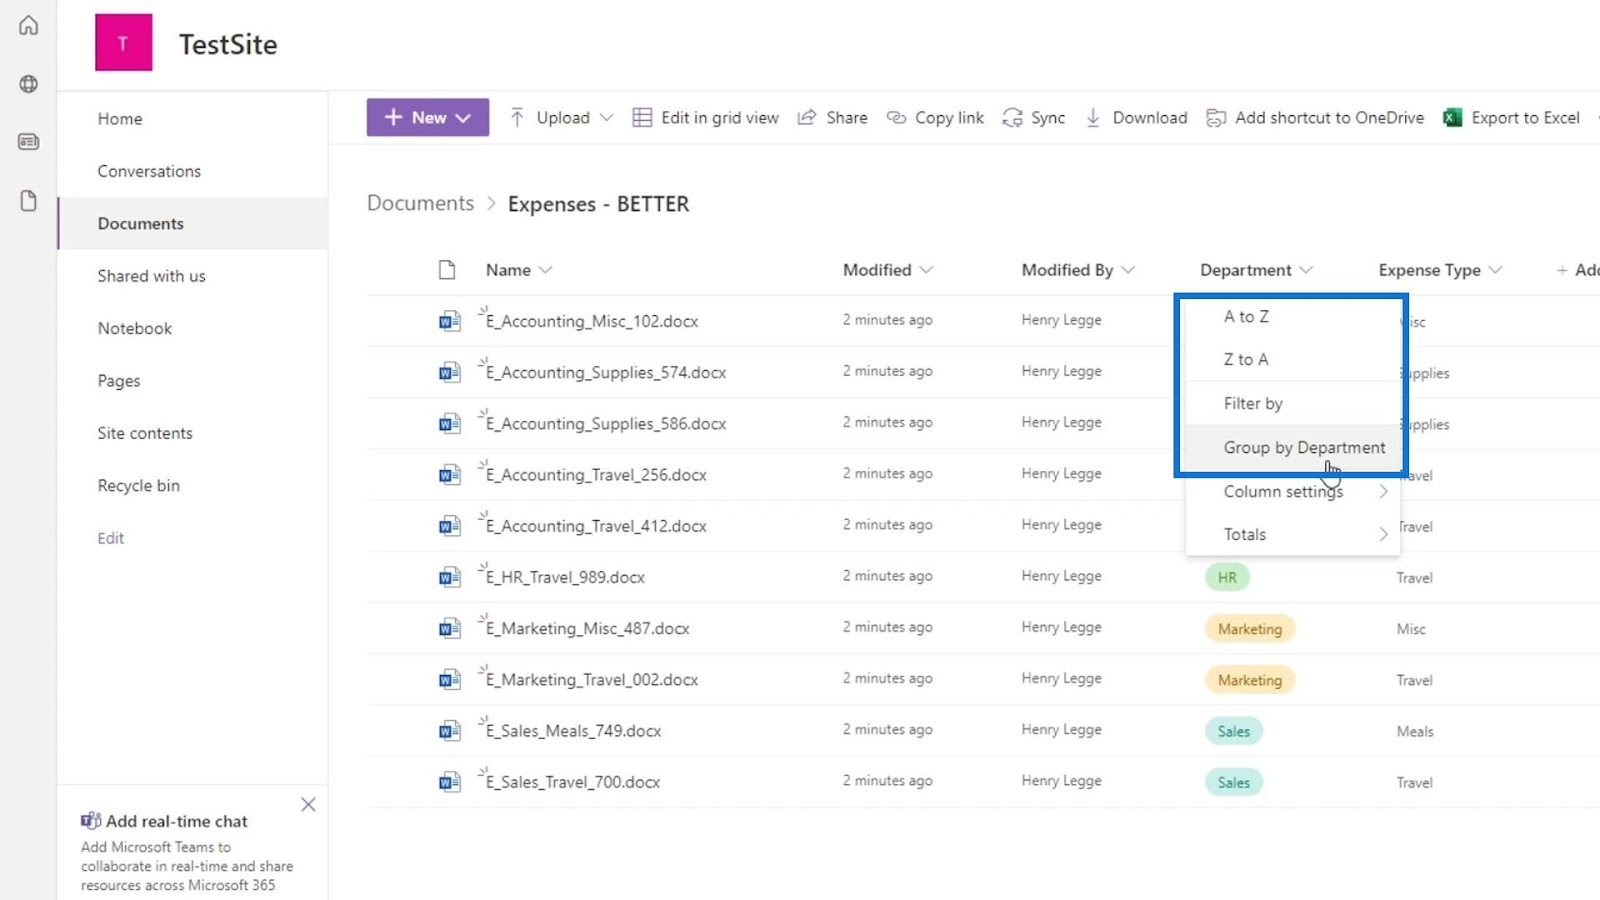1600x900 pixels.
Task: Click Word icon for E_Marketing_Misc_487.docx
Action: [x=450, y=628]
